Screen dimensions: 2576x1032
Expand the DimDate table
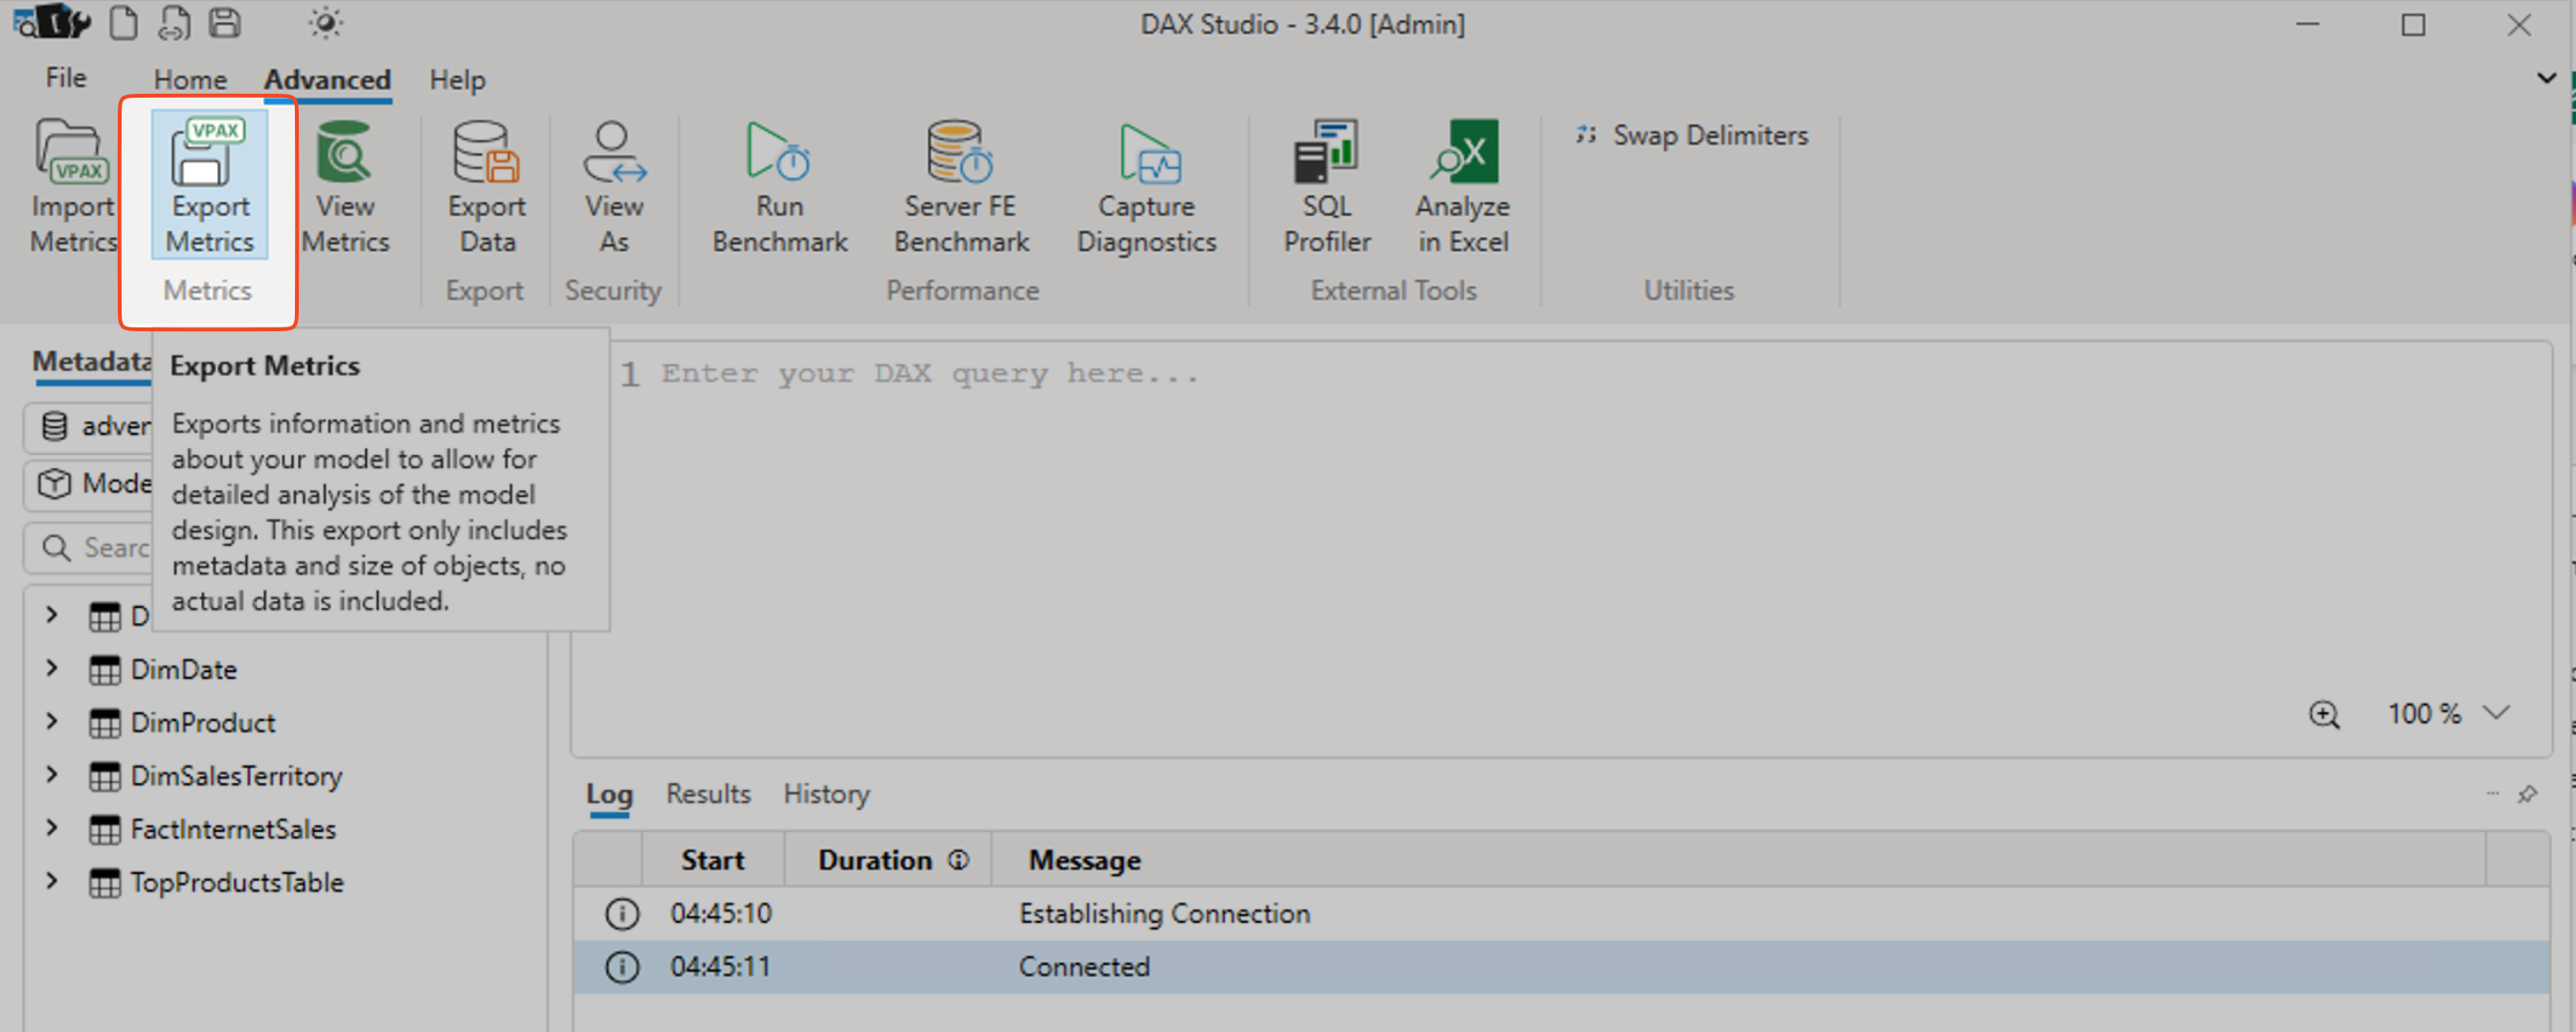click(x=52, y=669)
